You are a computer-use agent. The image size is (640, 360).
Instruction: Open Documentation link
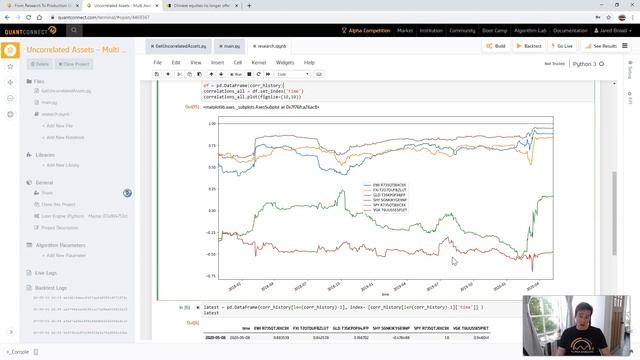tap(570, 31)
